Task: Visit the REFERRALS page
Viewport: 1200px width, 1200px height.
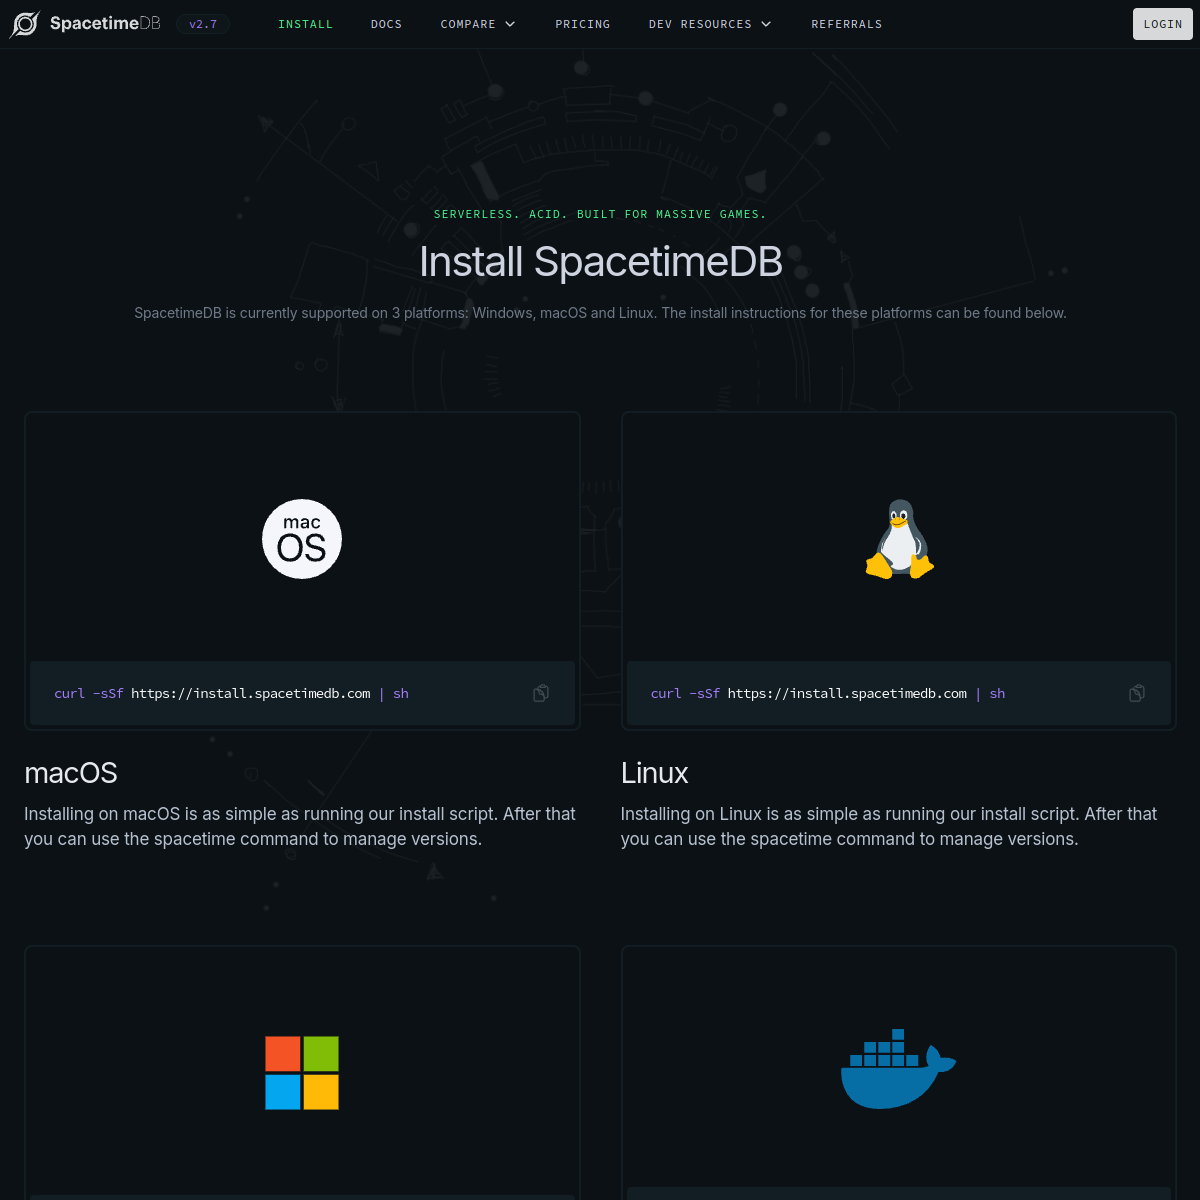Action: (x=847, y=24)
